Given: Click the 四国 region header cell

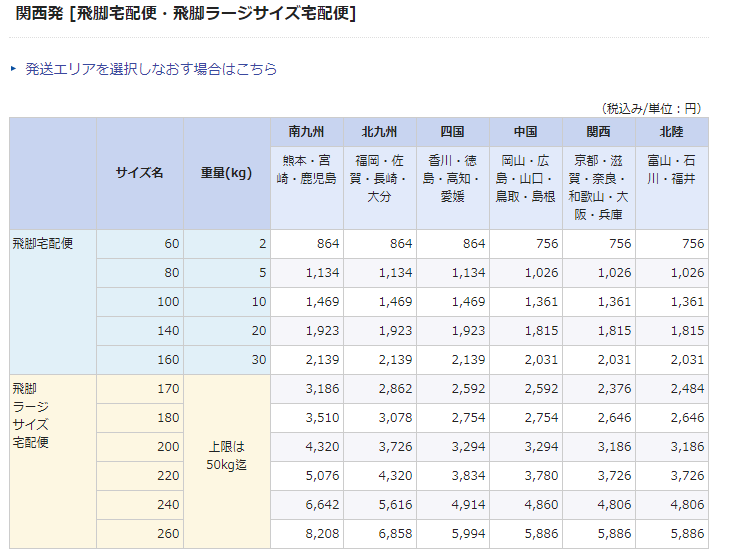Looking at the screenshot, I should pos(452,132).
